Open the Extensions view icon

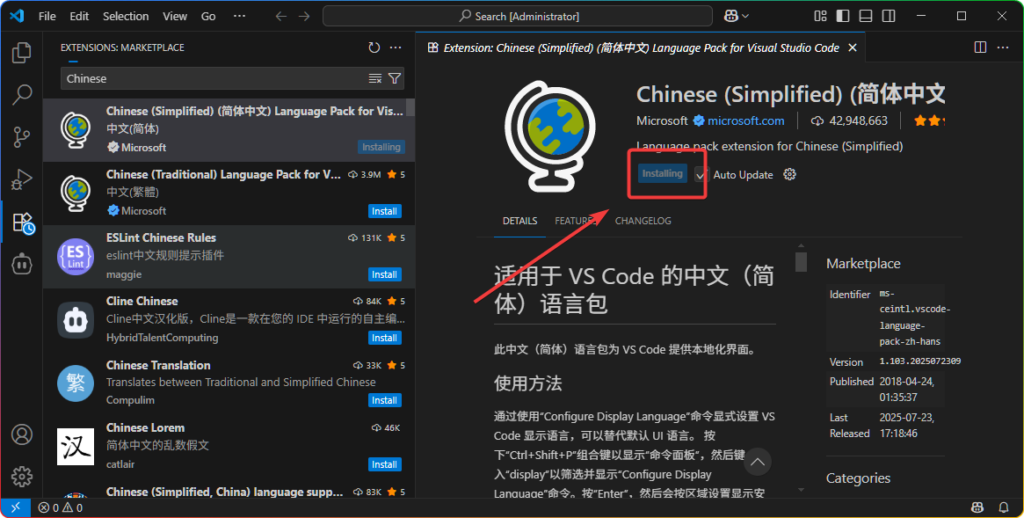(23, 223)
